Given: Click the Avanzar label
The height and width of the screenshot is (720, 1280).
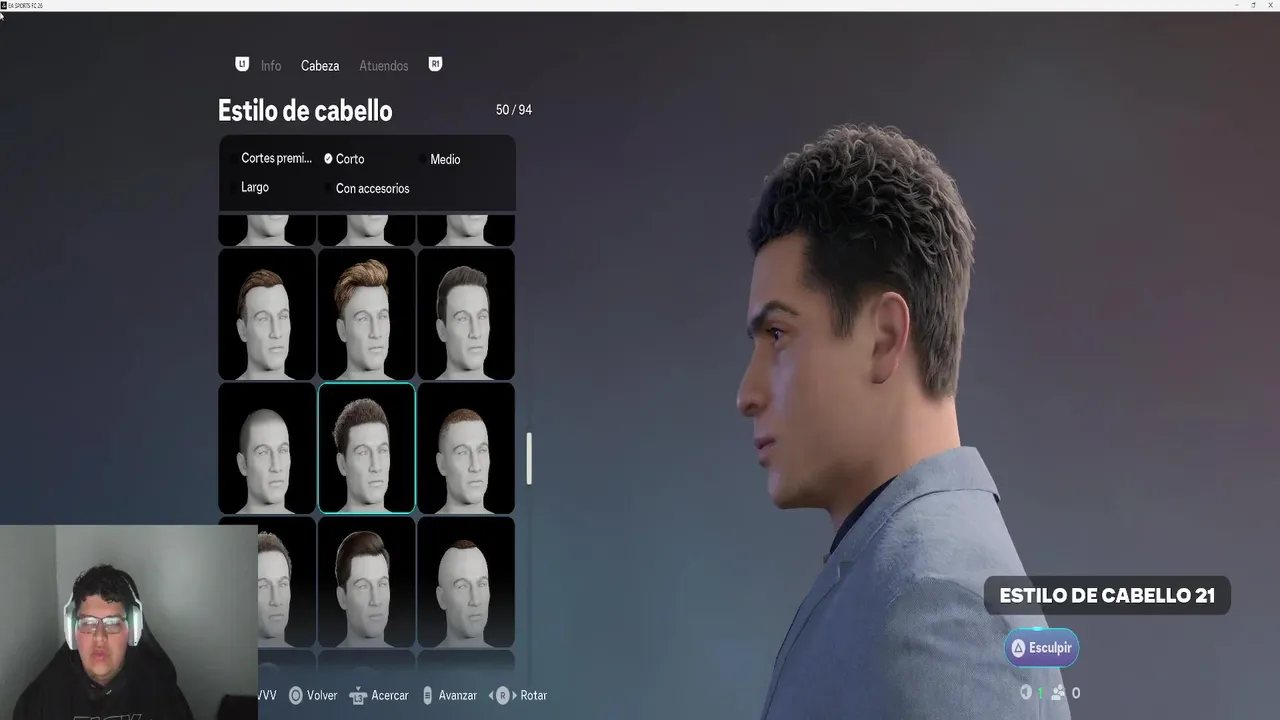Looking at the screenshot, I should [x=458, y=695].
